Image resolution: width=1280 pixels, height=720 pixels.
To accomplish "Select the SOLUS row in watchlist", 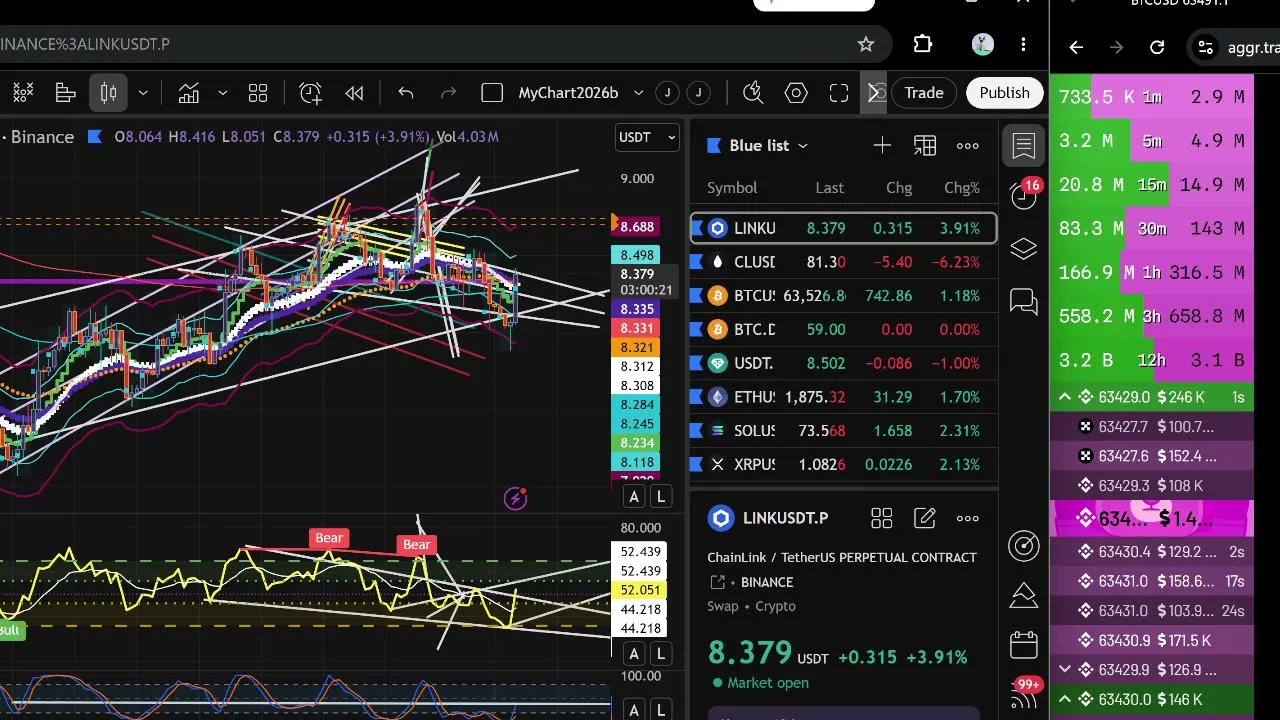I will click(844, 431).
